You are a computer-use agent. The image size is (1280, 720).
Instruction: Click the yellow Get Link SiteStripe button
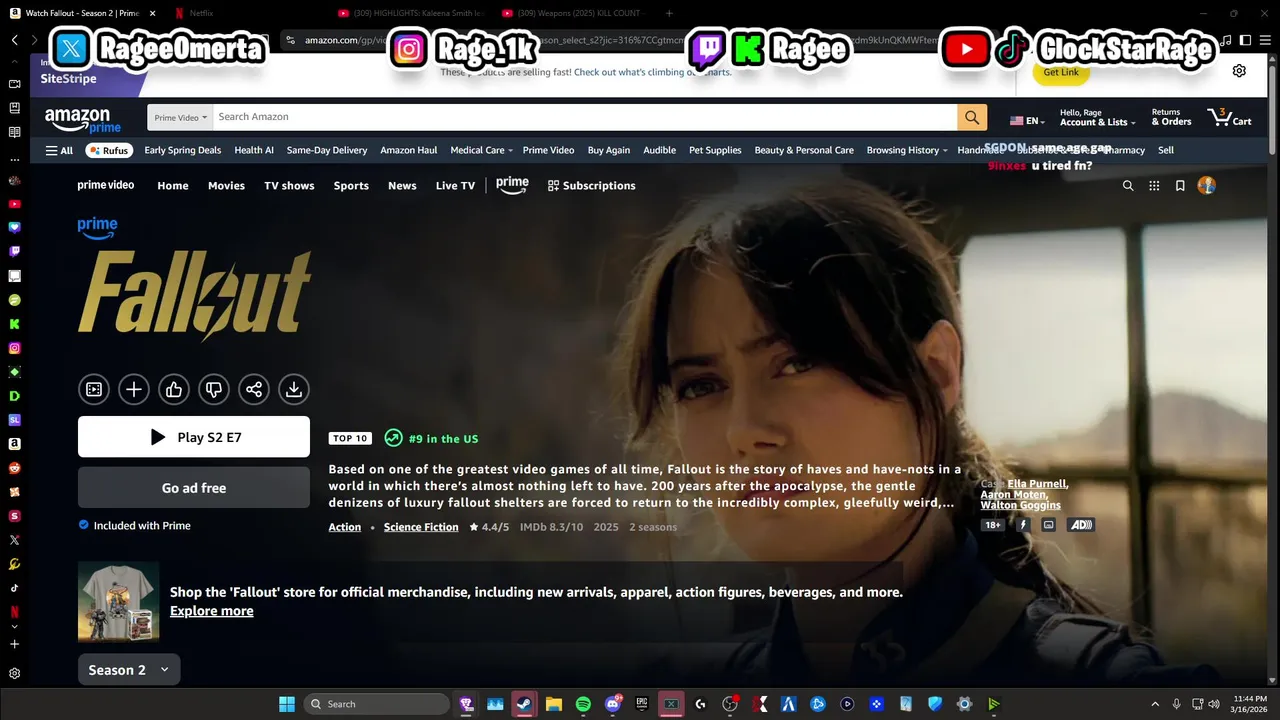point(1061,72)
